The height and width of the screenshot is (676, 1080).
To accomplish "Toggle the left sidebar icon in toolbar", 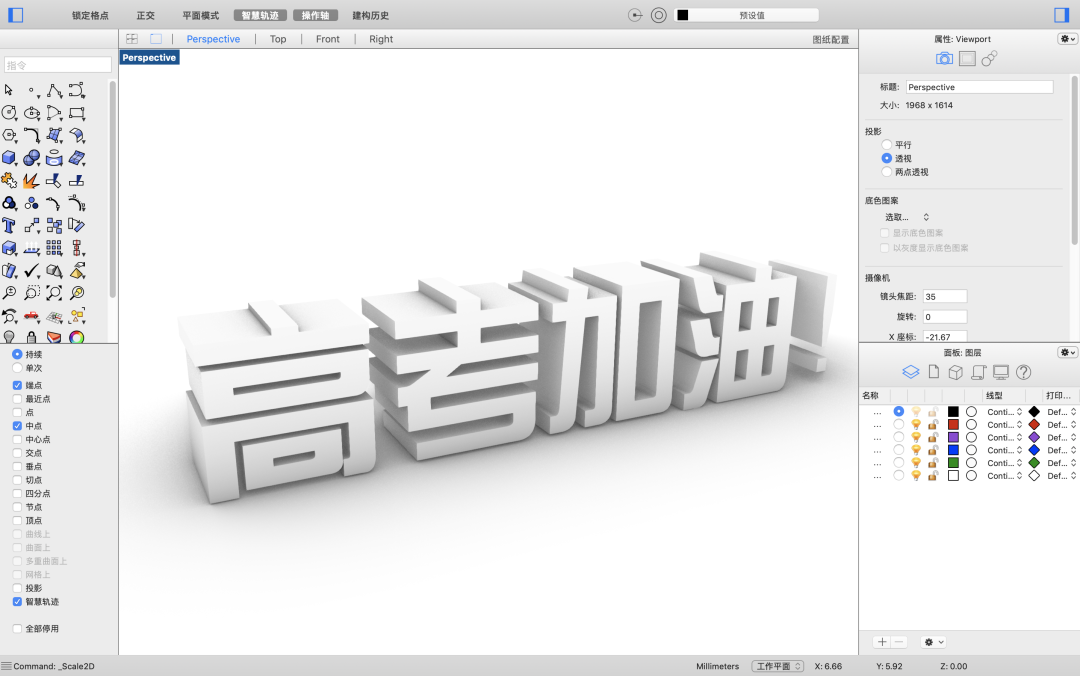I will tap(15, 15).
